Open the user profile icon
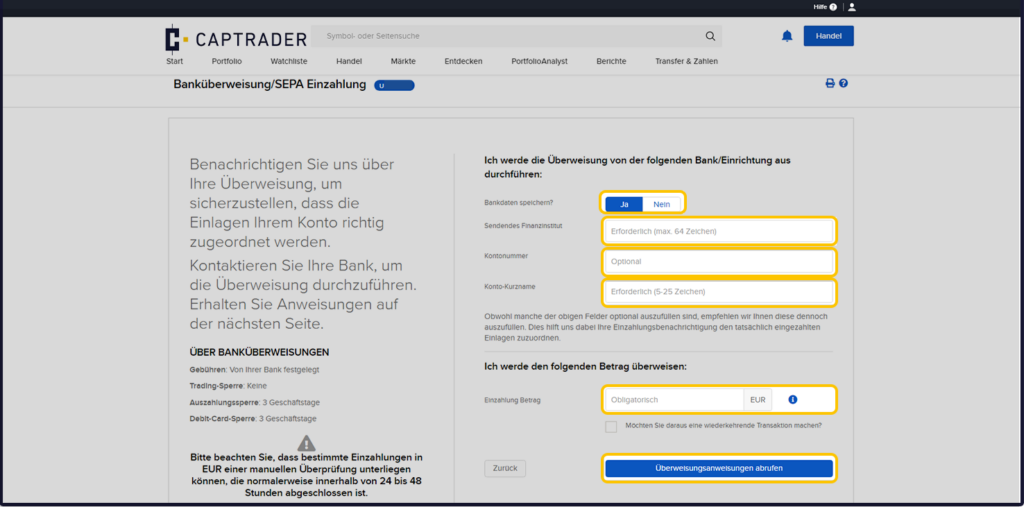The image size is (1024, 507). coord(852,7)
